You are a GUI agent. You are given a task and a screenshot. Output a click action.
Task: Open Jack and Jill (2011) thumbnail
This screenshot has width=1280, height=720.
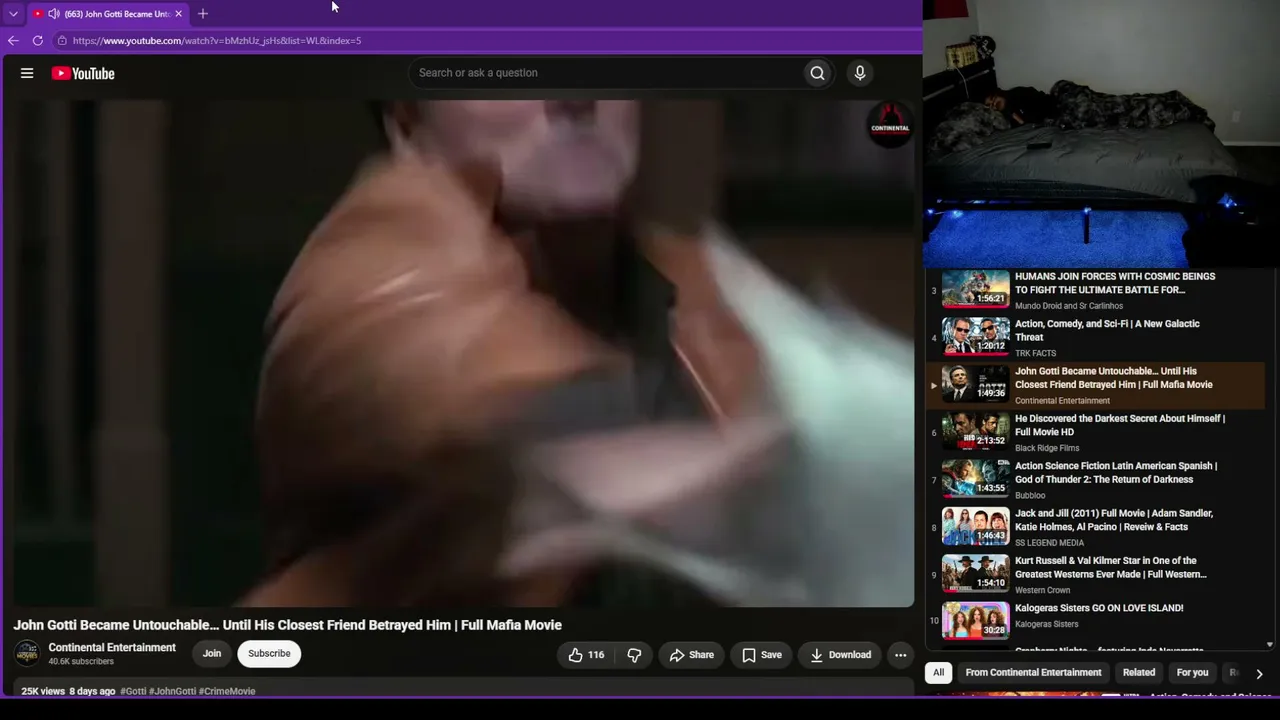coord(976,527)
